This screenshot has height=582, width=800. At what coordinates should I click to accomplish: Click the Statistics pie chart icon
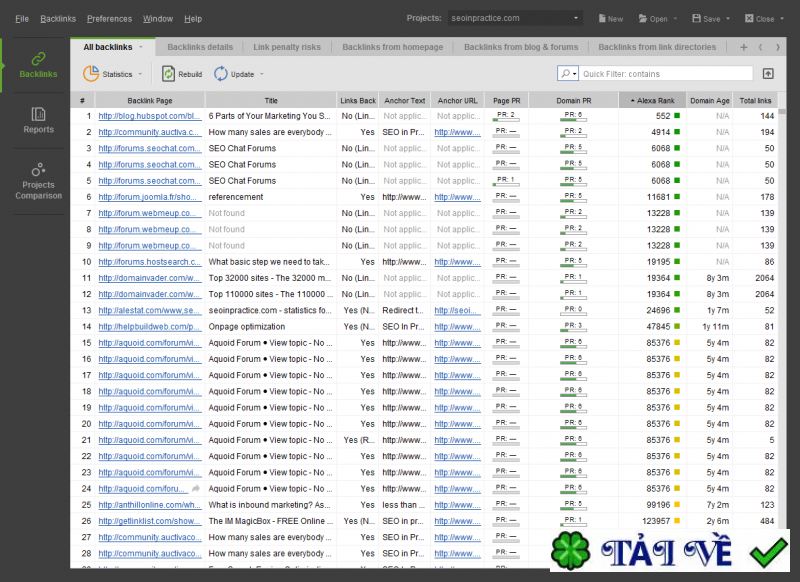pos(90,74)
